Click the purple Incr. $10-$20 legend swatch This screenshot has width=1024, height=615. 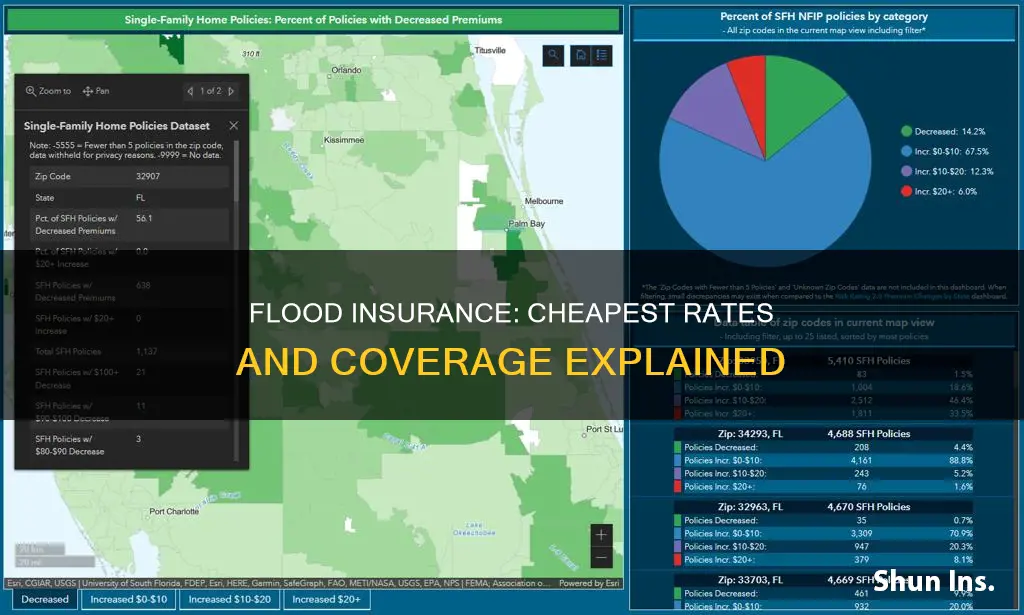click(906, 171)
